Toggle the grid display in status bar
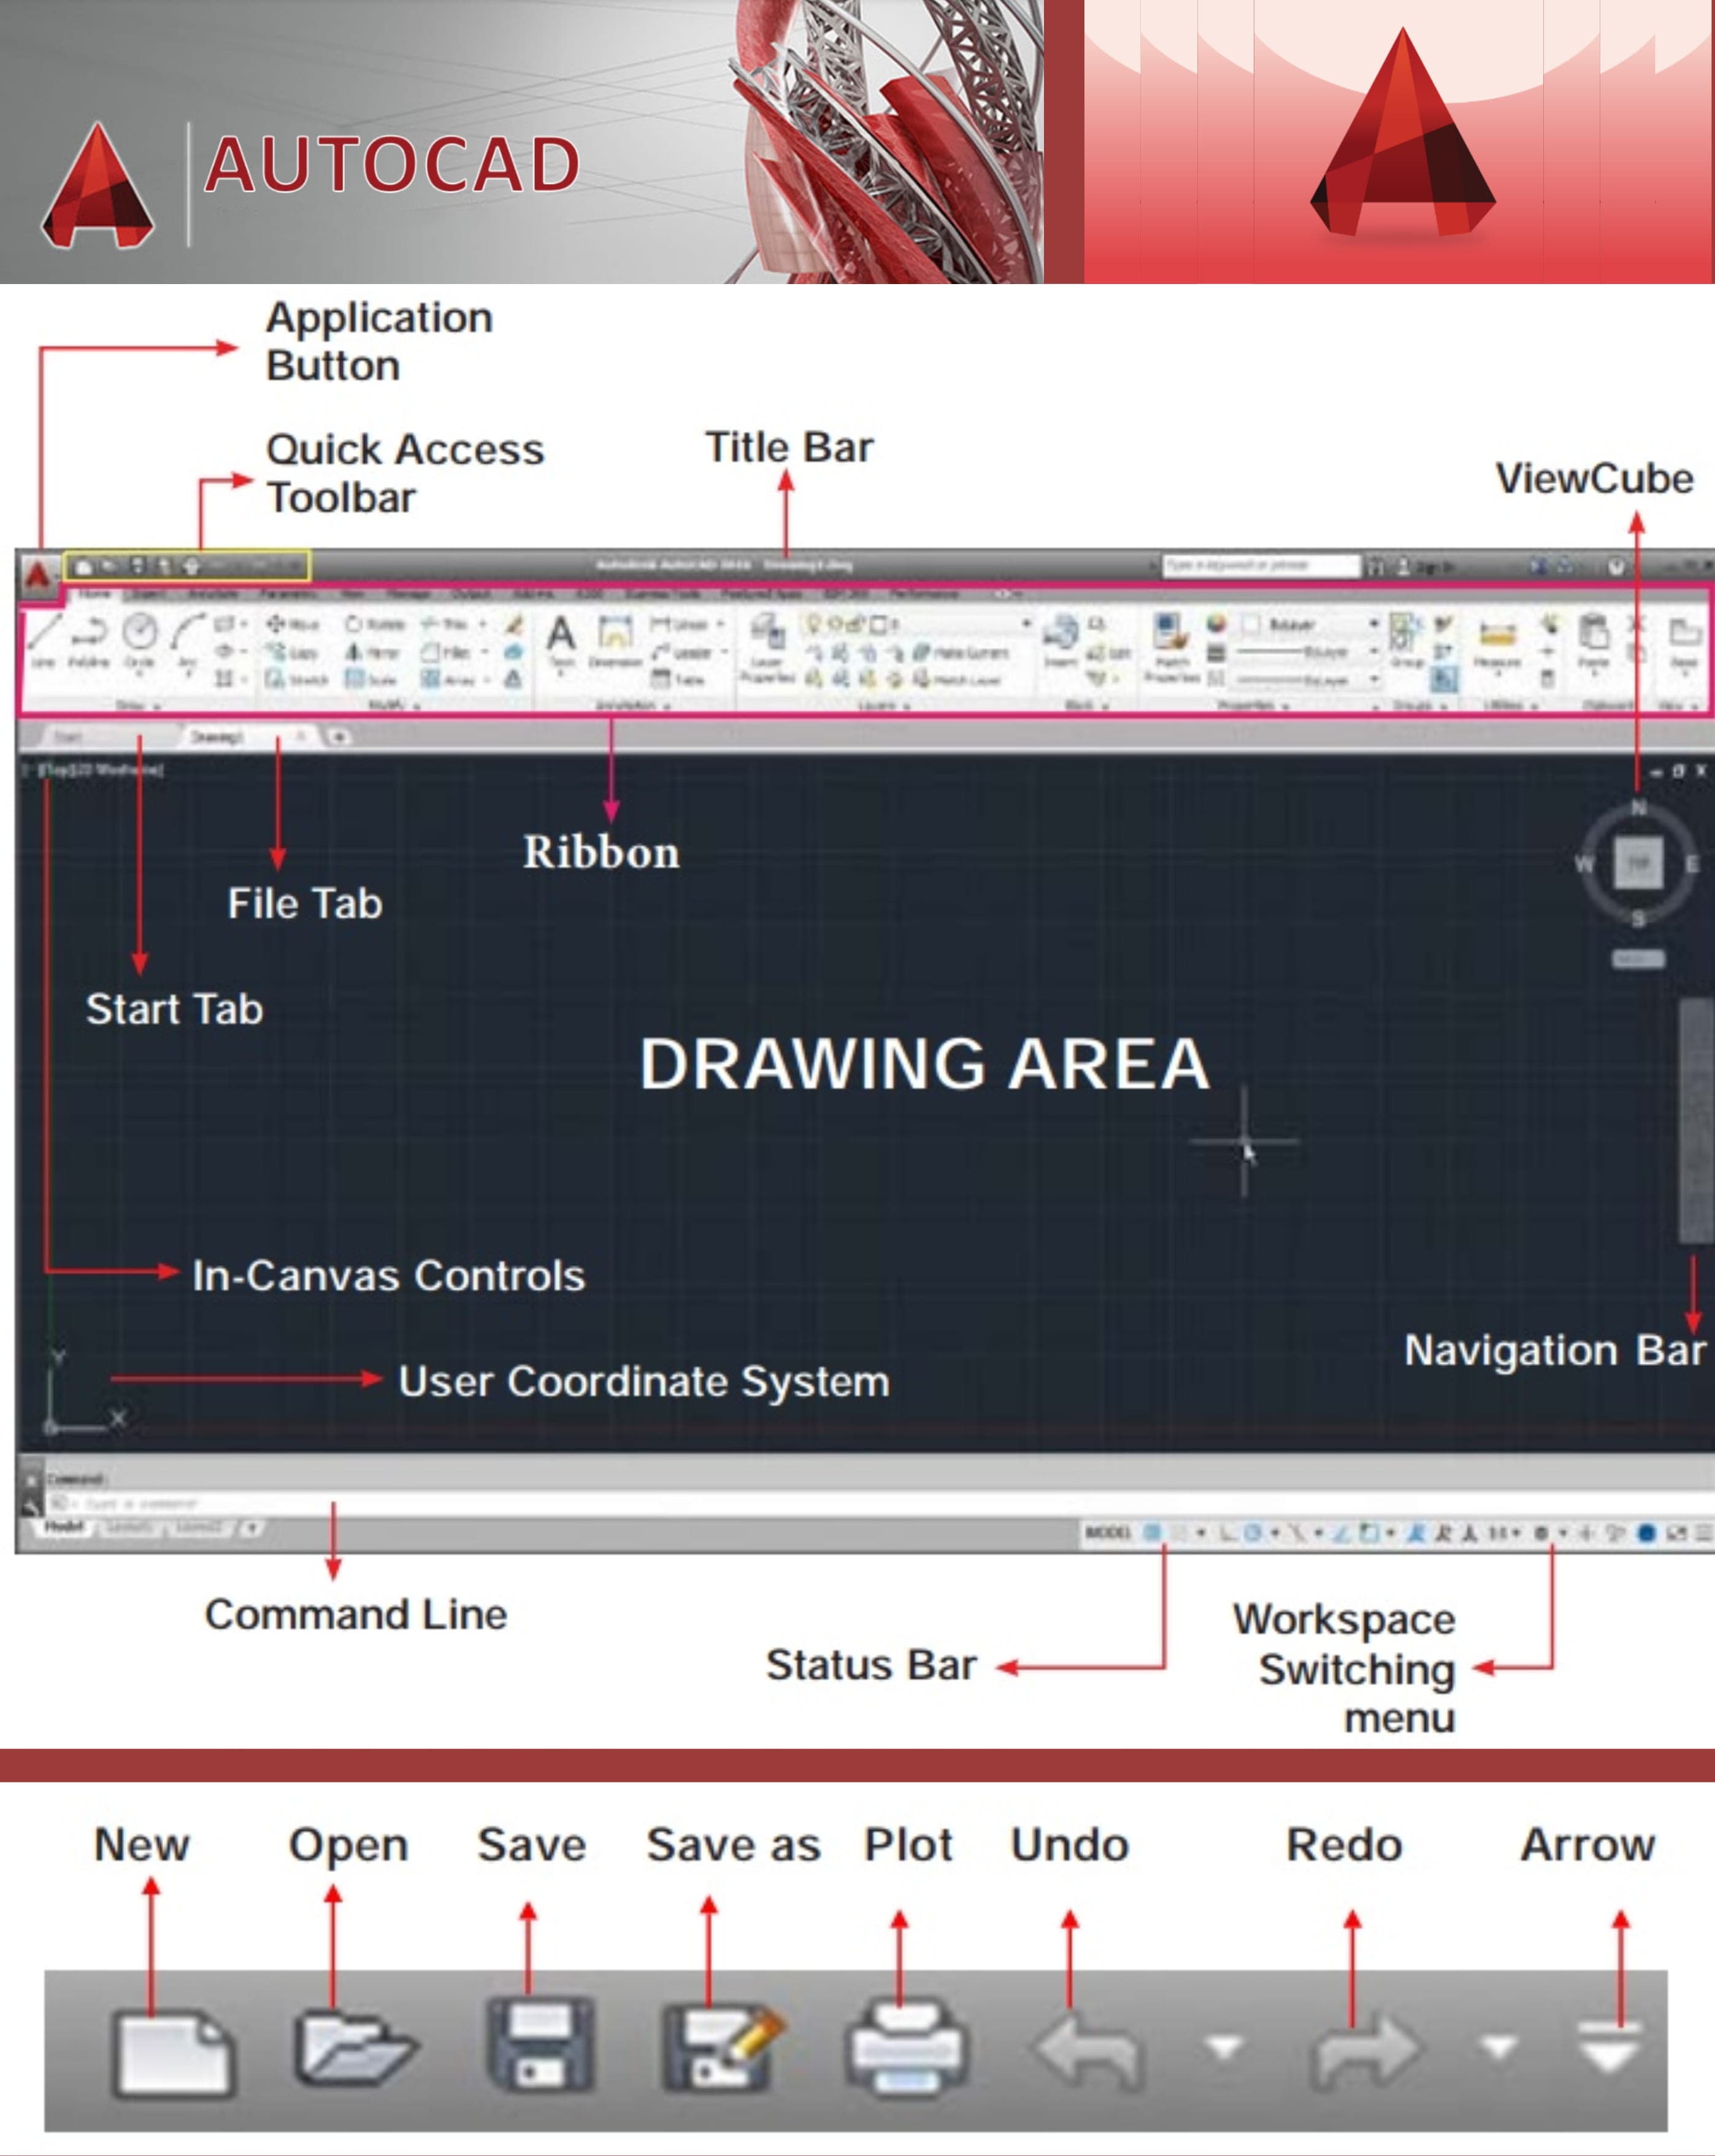This screenshot has width=1715, height=2156. (1152, 1533)
